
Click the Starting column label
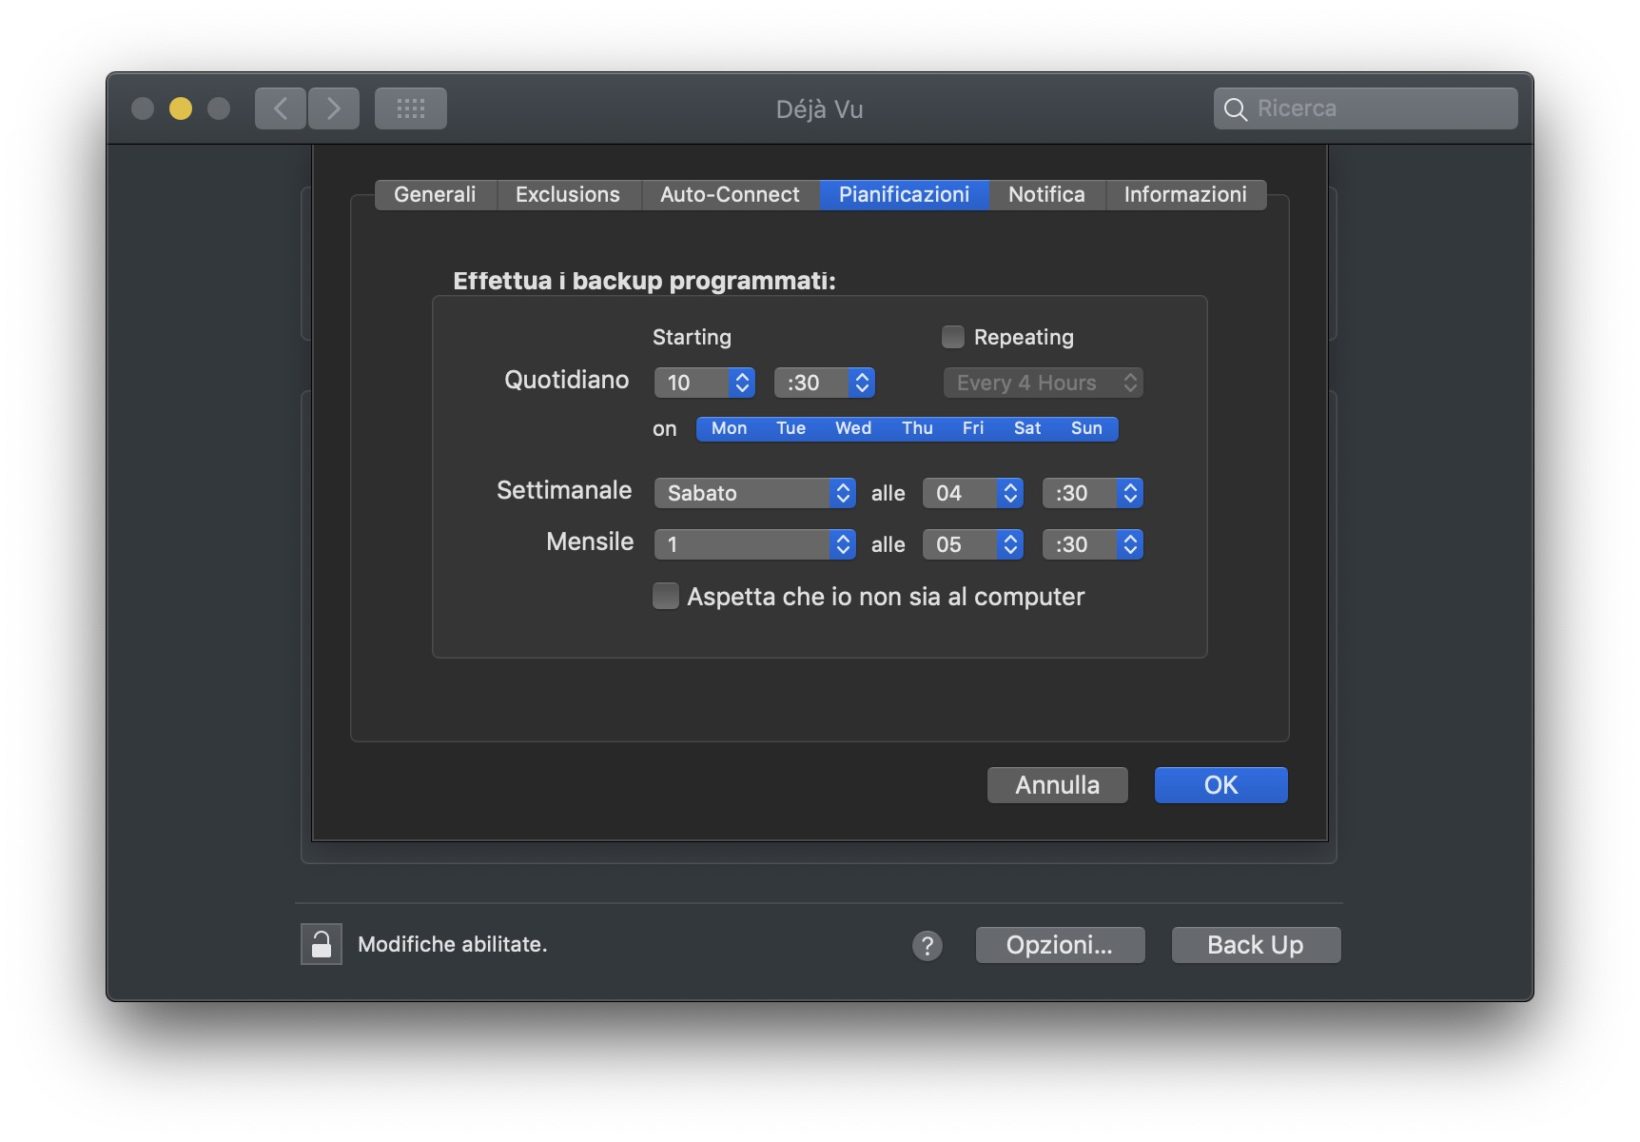pos(692,337)
